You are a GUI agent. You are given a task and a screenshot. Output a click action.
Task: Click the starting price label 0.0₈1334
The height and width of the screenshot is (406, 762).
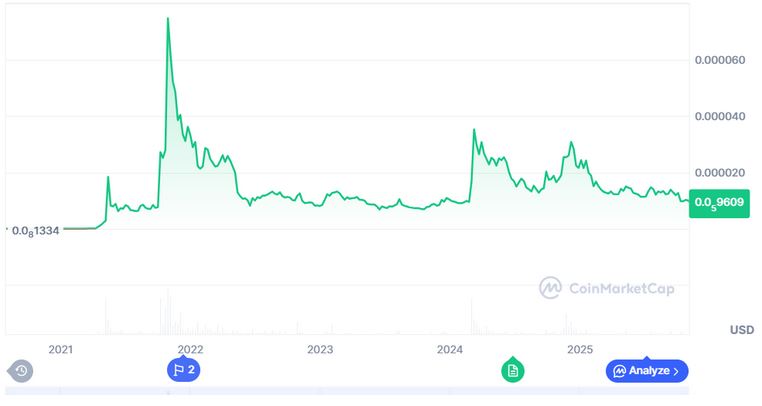click(36, 230)
